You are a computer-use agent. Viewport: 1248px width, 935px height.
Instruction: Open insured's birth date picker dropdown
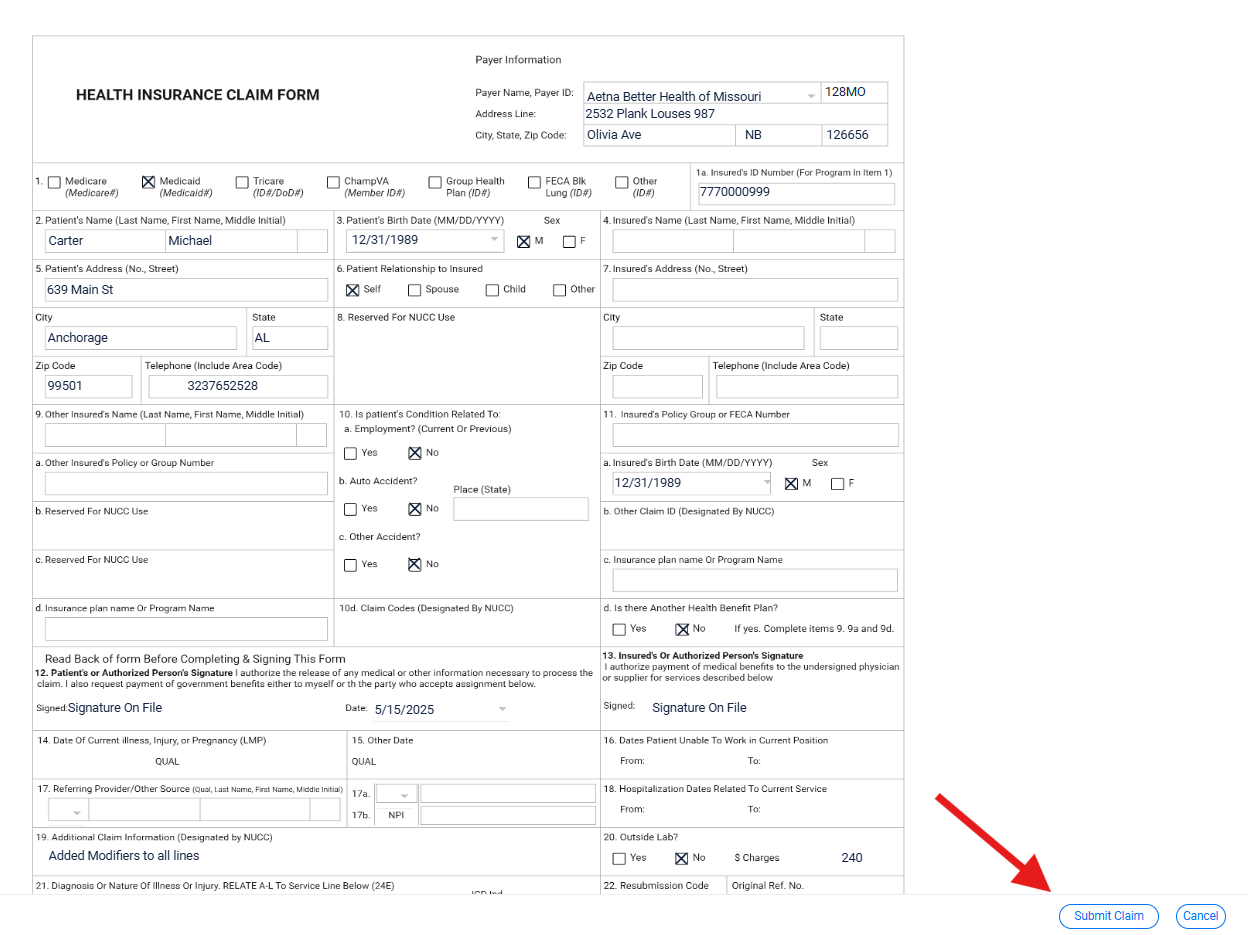click(x=767, y=483)
